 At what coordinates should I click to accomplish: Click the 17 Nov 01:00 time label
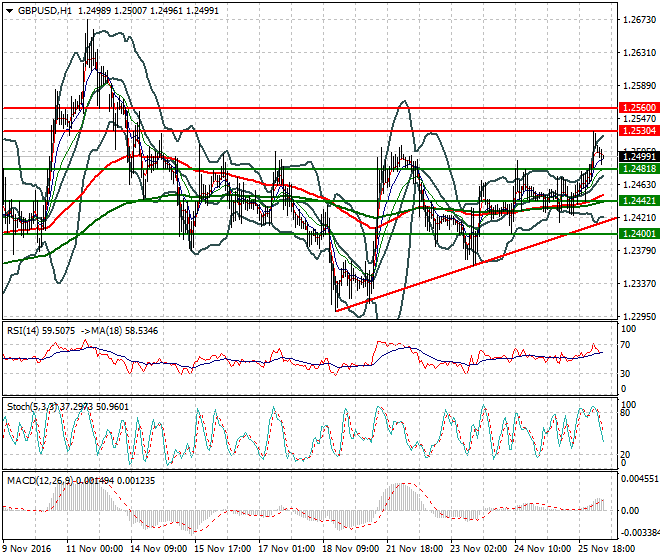click(x=287, y=549)
